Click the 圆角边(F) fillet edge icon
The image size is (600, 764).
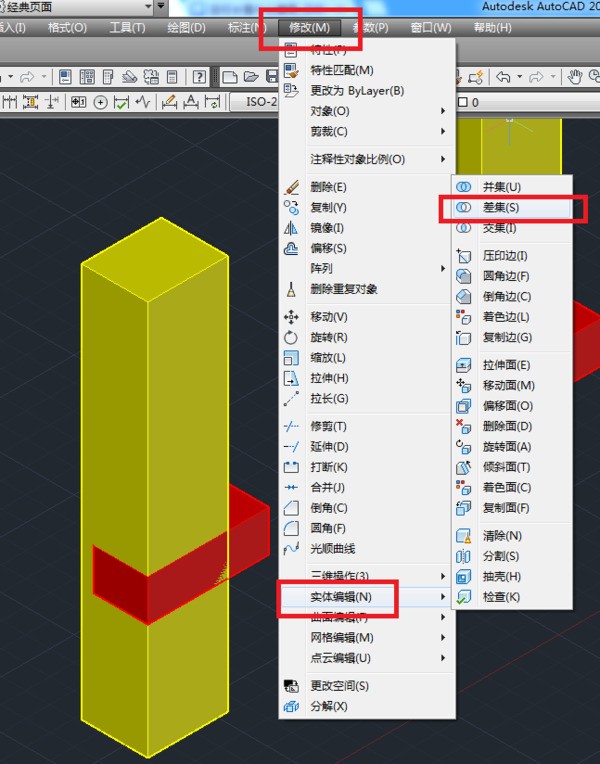click(x=464, y=276)
